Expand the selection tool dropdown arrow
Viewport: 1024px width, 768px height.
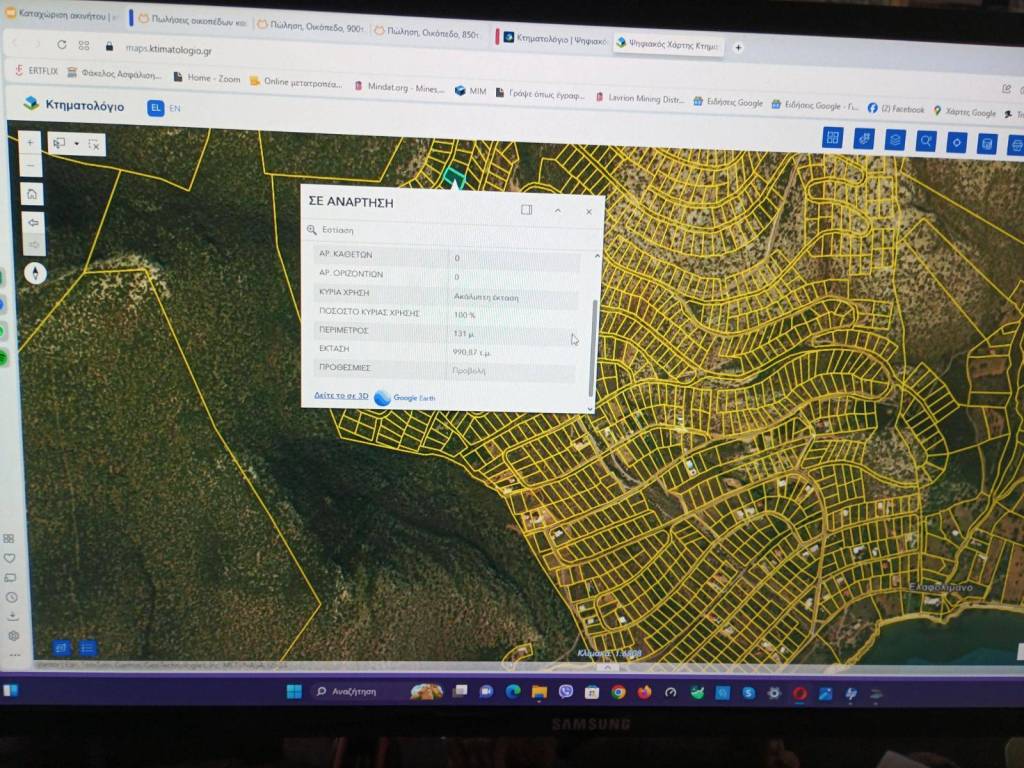(x=76, y=144)
